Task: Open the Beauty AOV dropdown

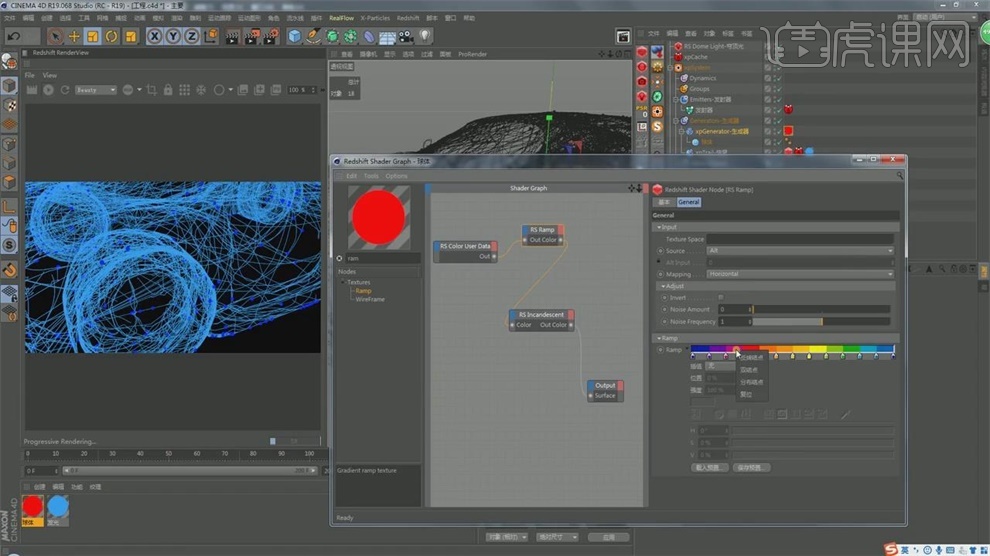Action: pyautogui.click(x=96, y=90)
